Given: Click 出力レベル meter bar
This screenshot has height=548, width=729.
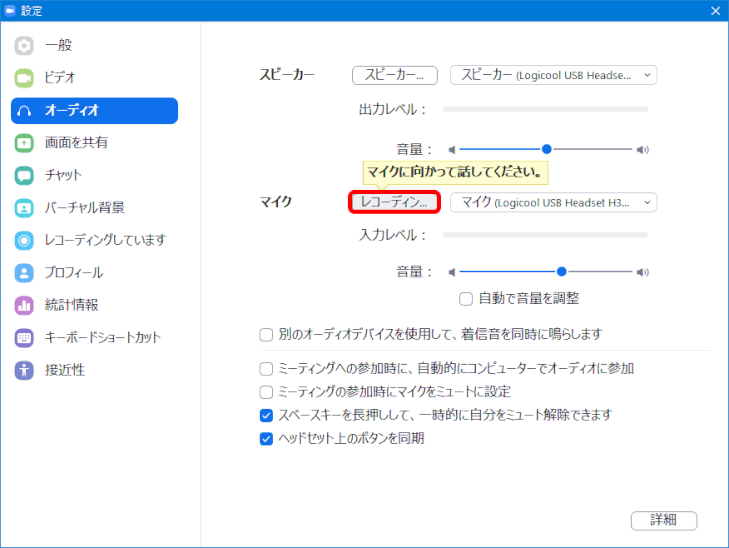Looking at the screenshot, I should (x=545, y=109).
